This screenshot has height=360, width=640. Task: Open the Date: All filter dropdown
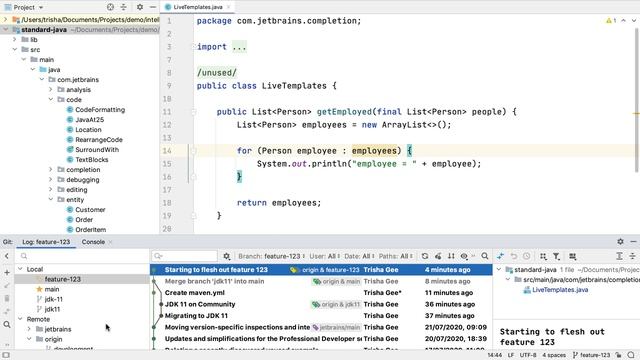point(359,256)
